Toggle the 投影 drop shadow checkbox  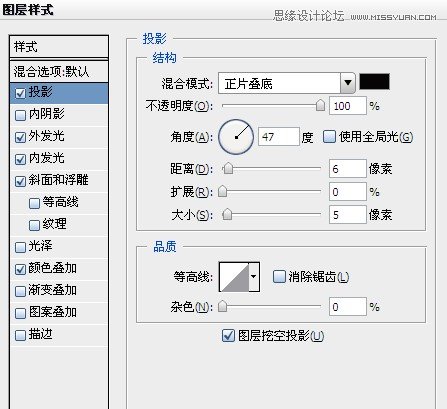point(20,93)
